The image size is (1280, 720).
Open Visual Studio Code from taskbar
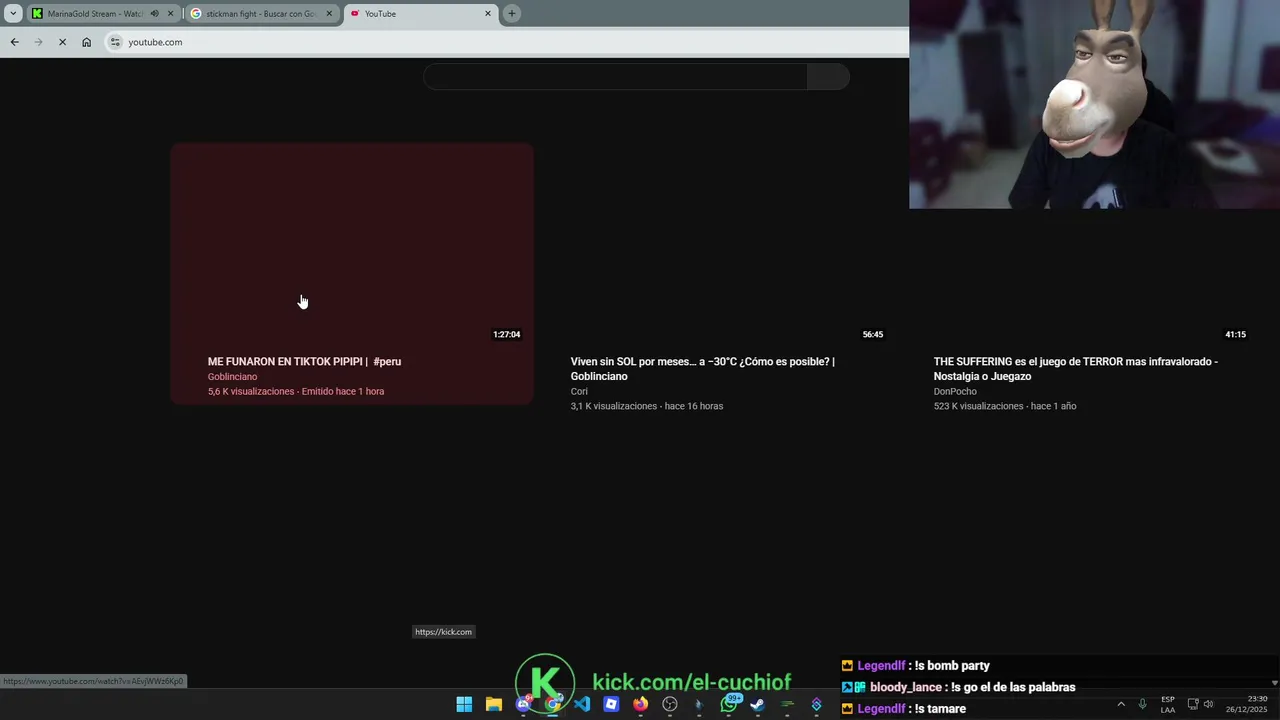(x=582, y=704)
